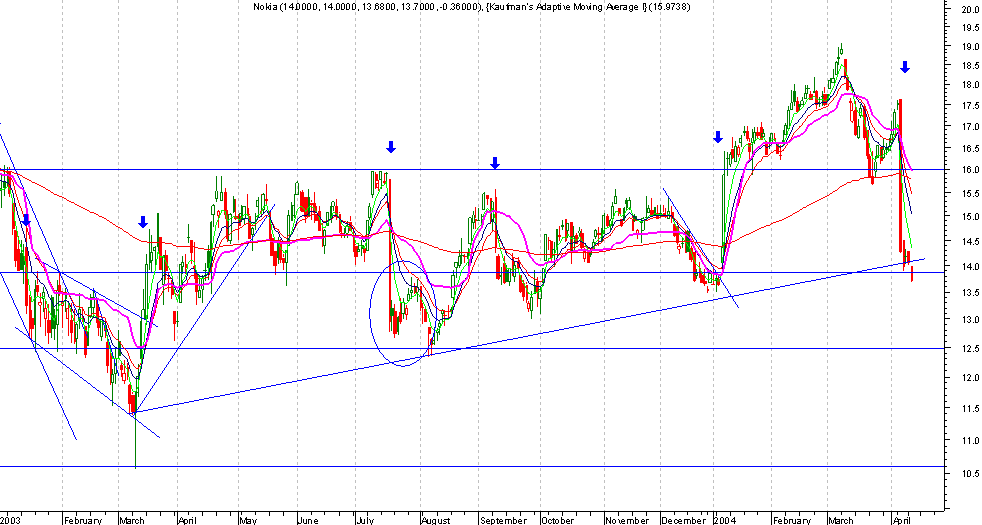The image size is (982, 525).
Task: Click the 18.5 price axis label
Action: click(969, 66)
